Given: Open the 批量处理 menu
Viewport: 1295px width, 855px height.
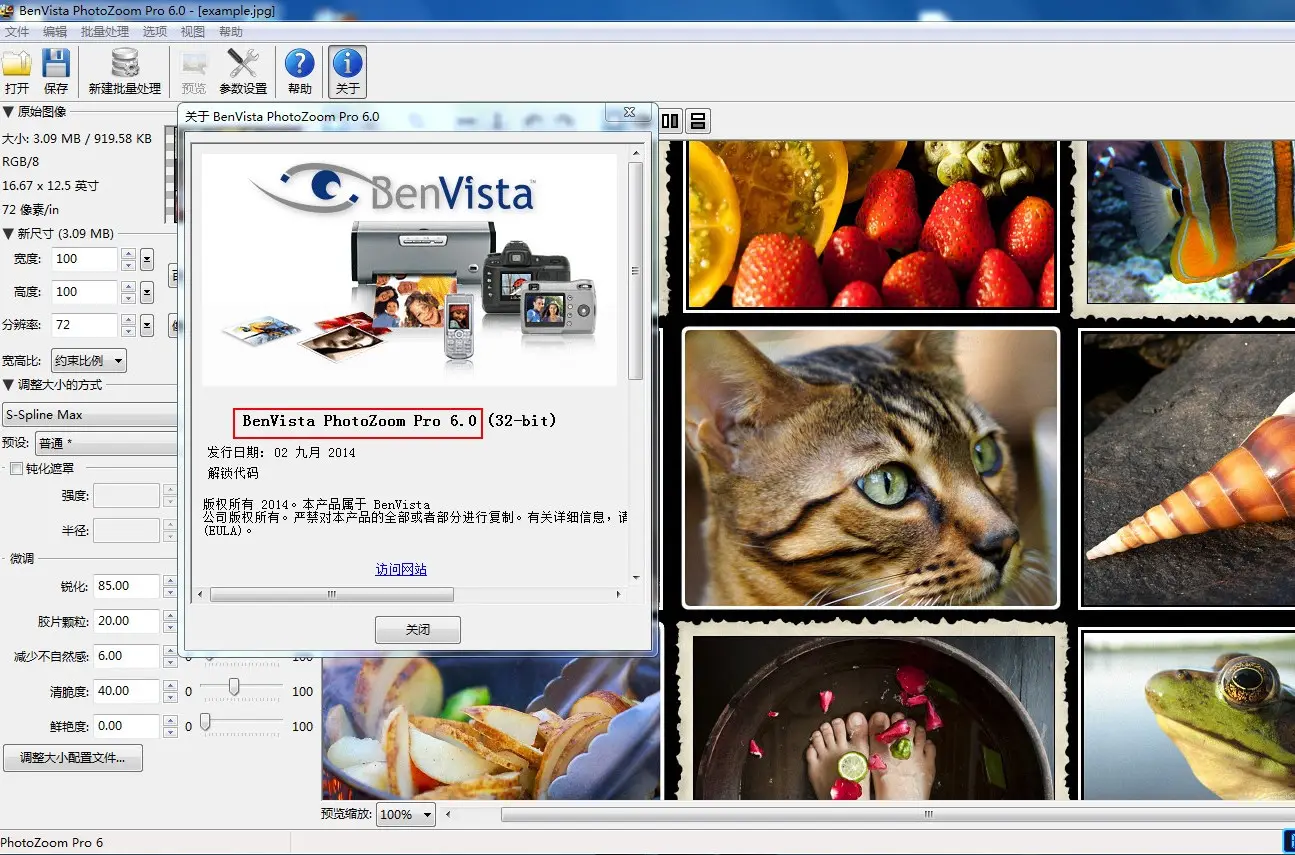Looking at the screenshot, I should click(x=105, y=32).
